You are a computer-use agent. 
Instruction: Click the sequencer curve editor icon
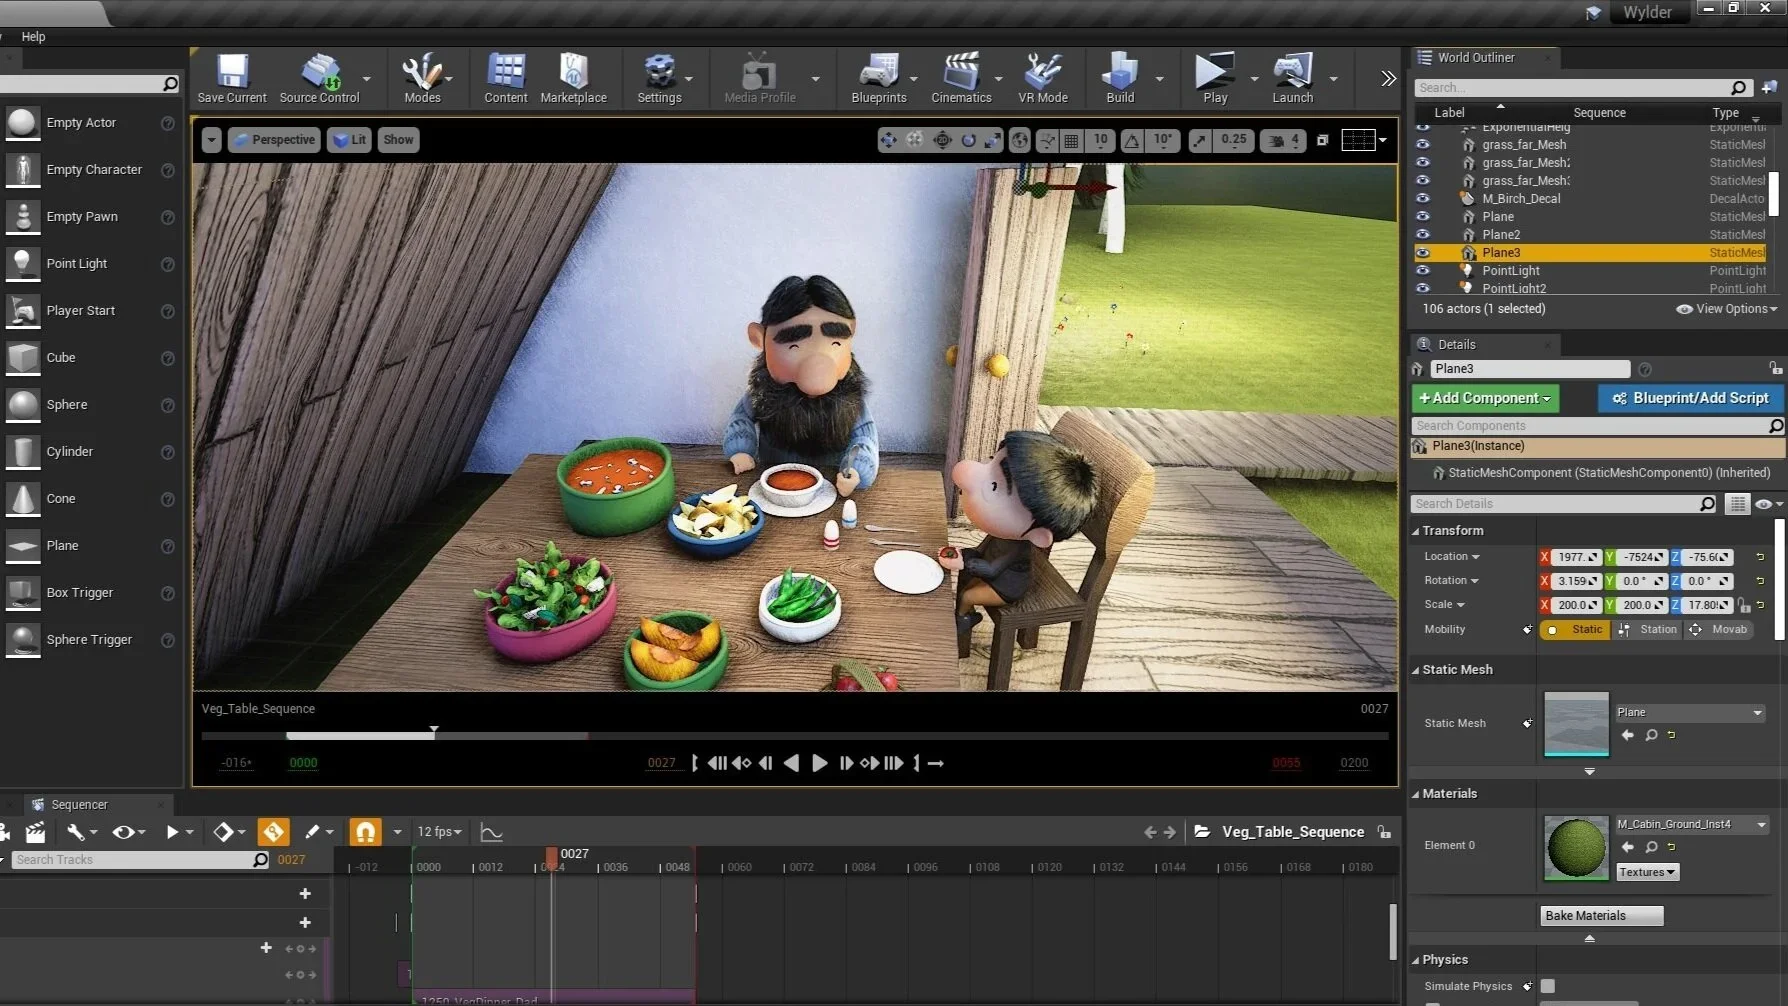pyautogui.click(x=491, y=832)
